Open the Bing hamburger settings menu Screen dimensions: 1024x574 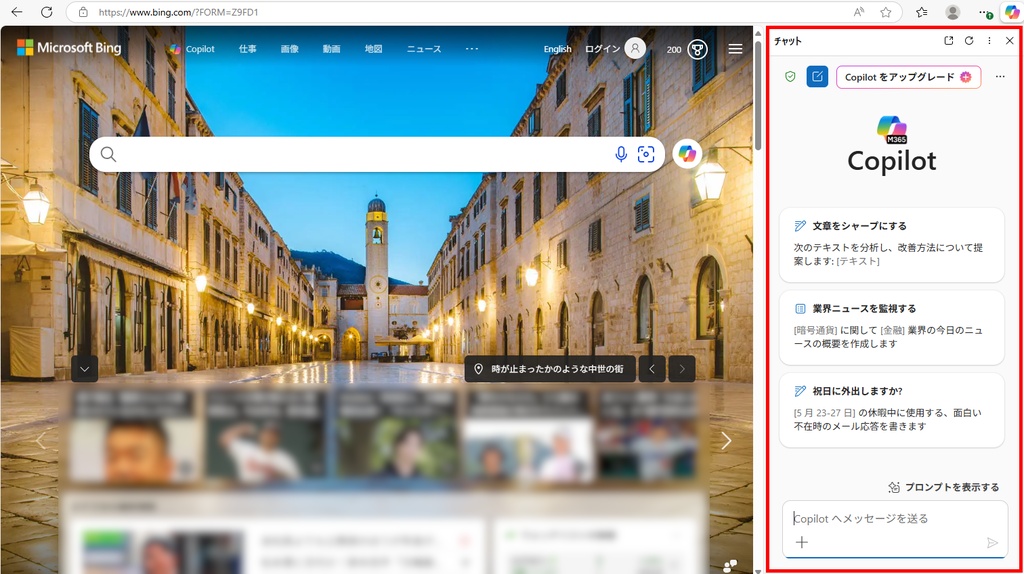click(735, 49)
